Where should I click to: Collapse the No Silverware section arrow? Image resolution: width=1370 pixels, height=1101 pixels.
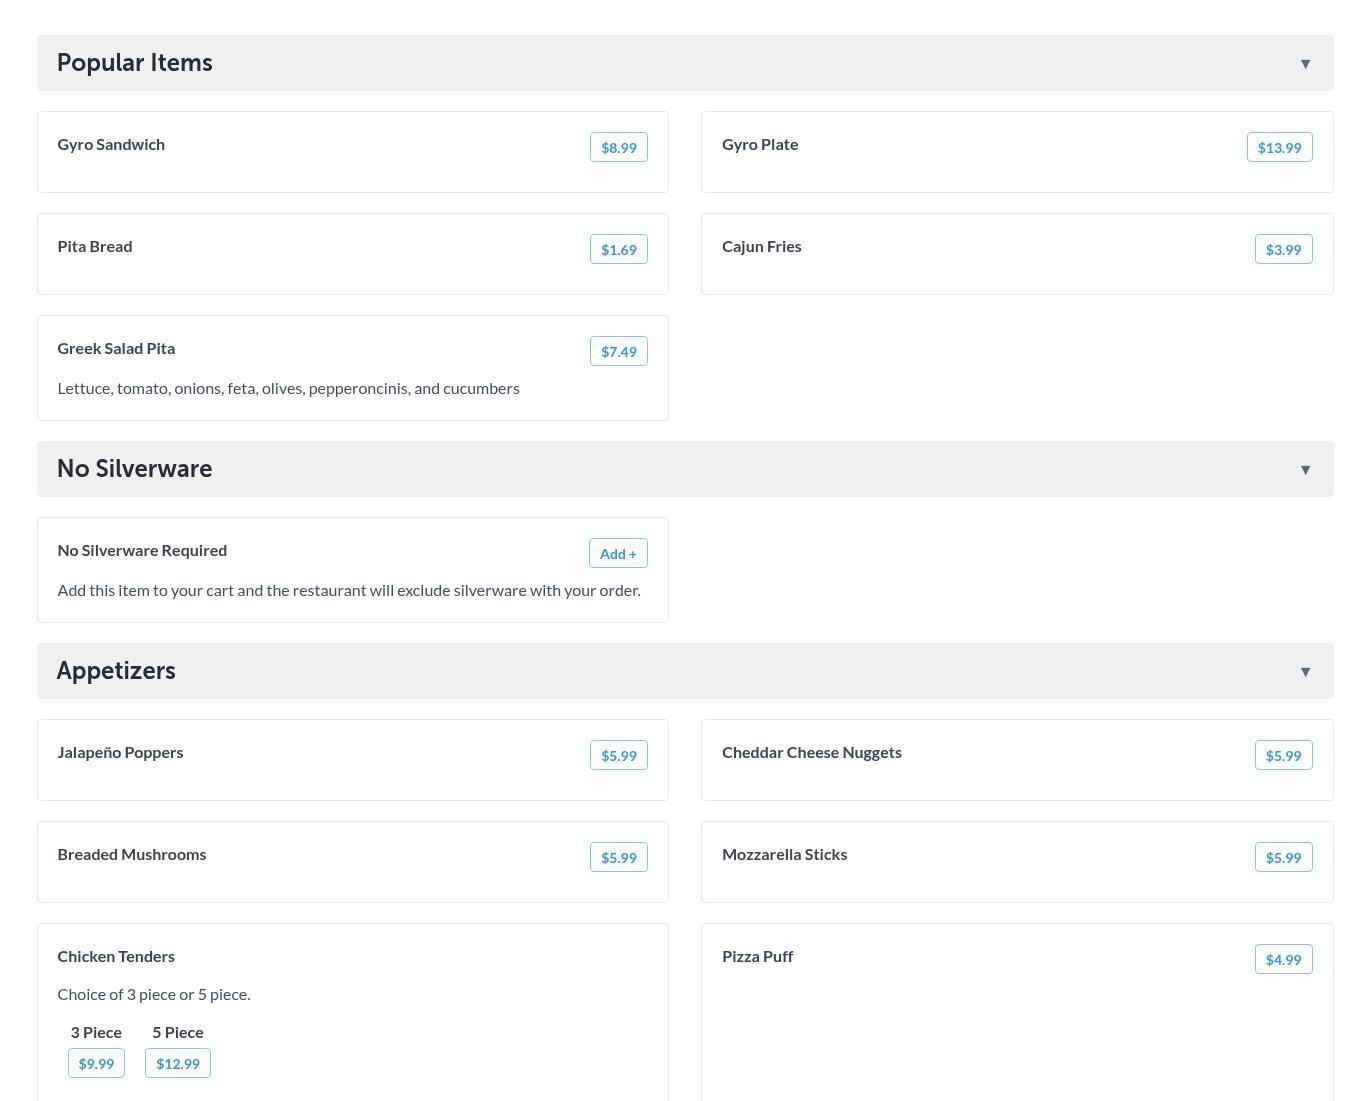[1305, 470]
